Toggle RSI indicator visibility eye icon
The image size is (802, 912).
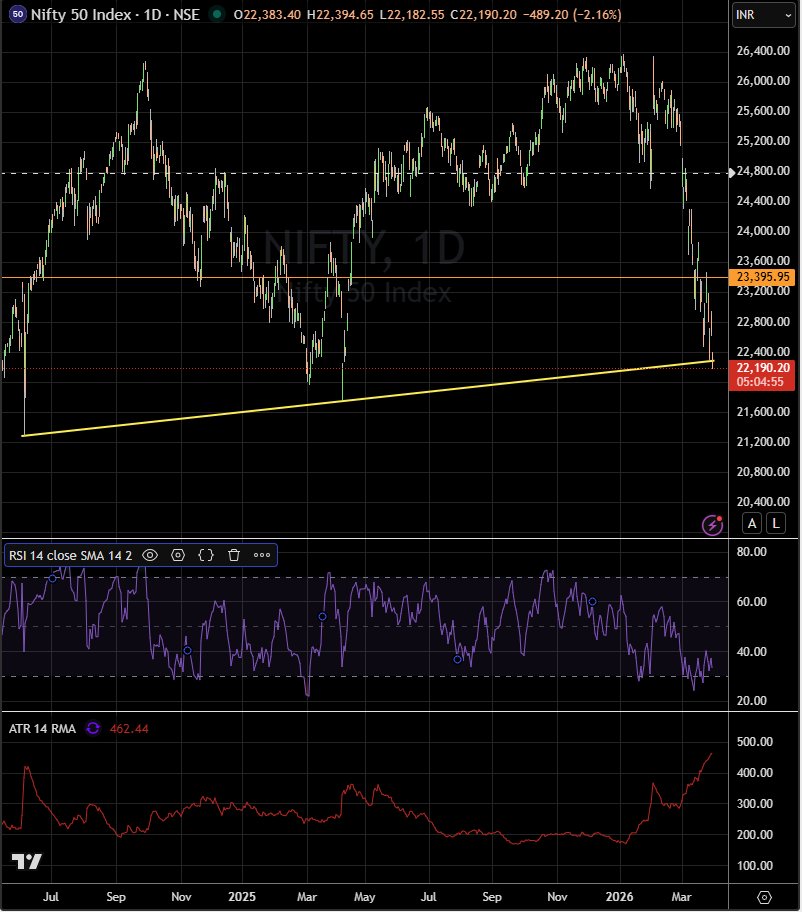(x=150, y=555)
